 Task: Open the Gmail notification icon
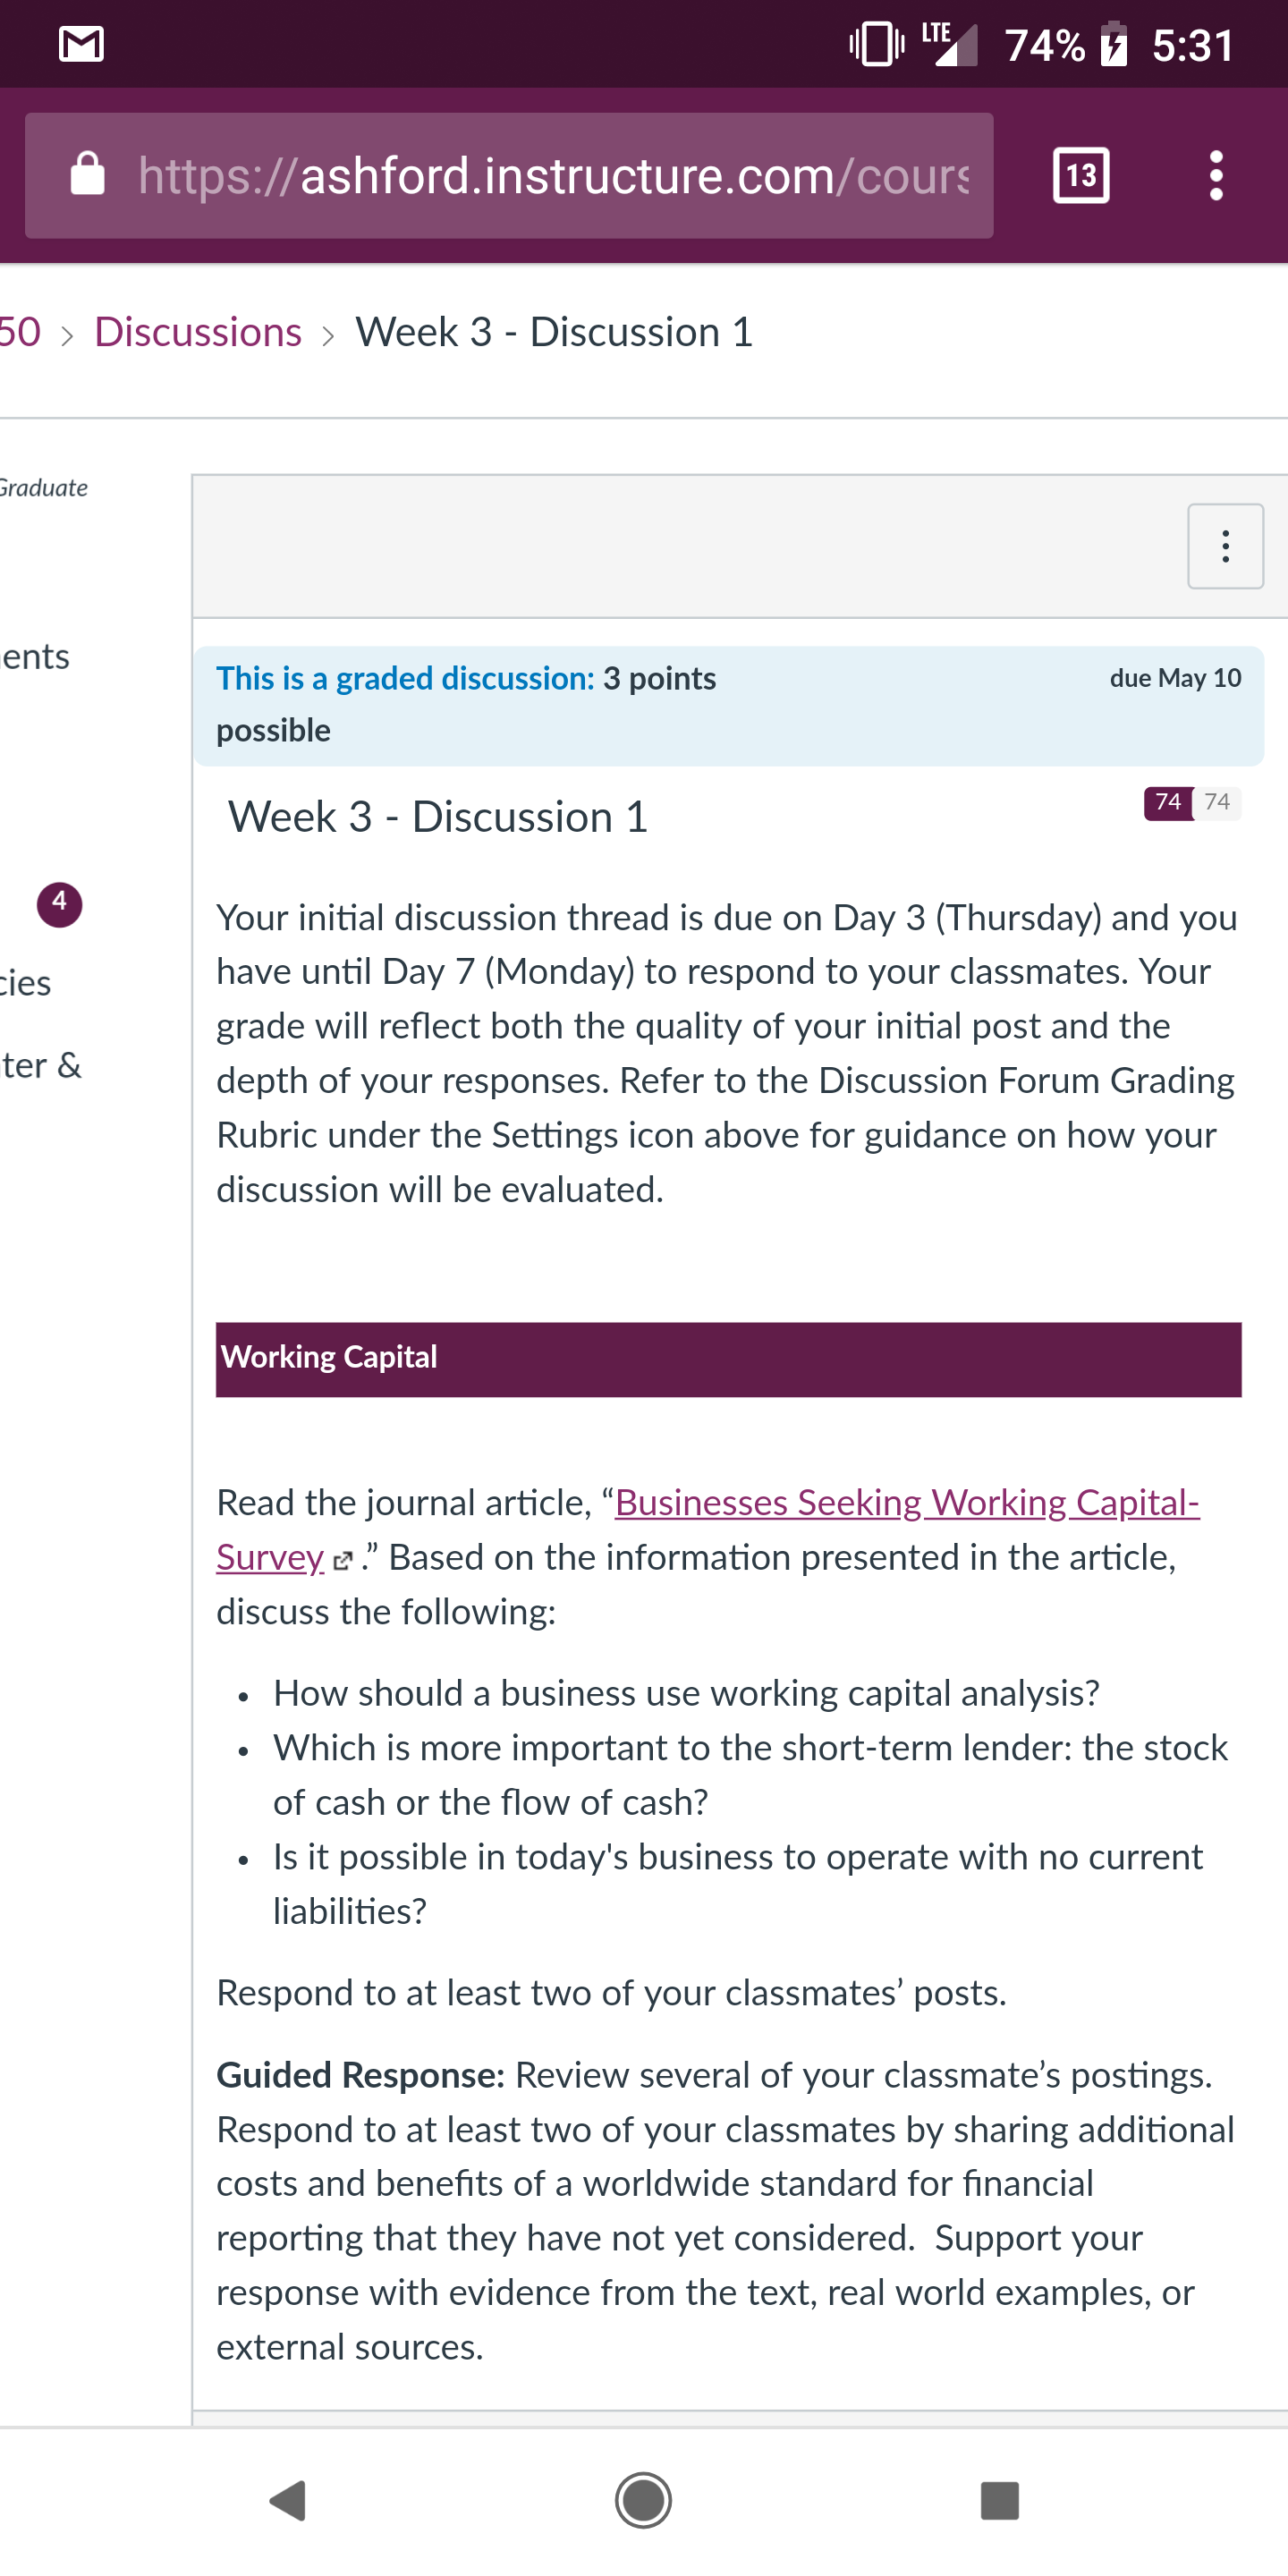click(81, 44)
